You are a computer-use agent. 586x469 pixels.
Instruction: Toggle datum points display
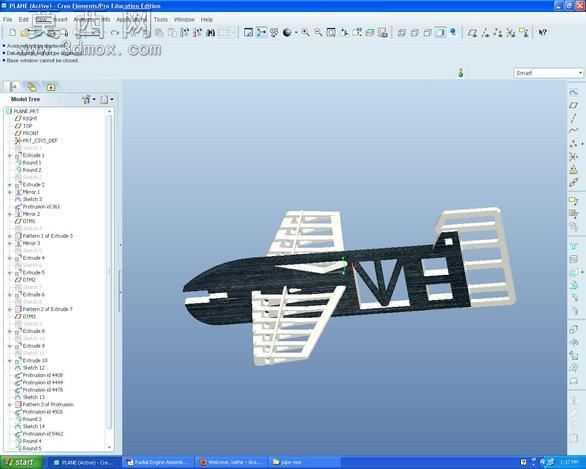point(498,33)
